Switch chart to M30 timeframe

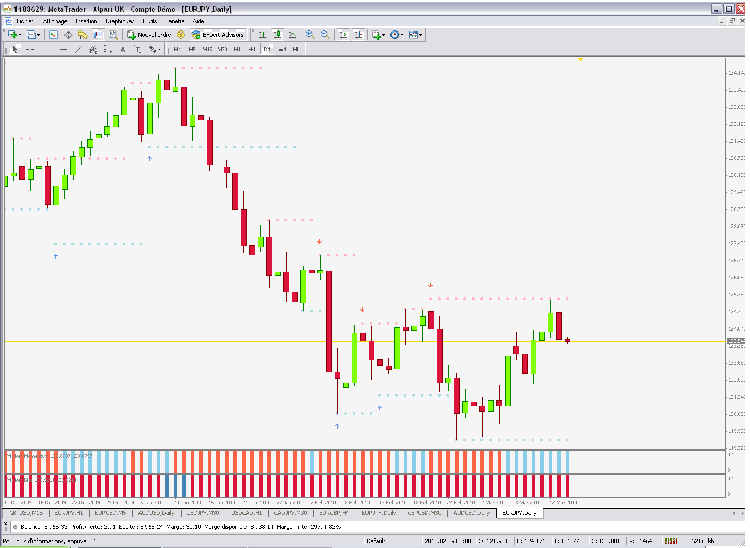click(222, 49)
